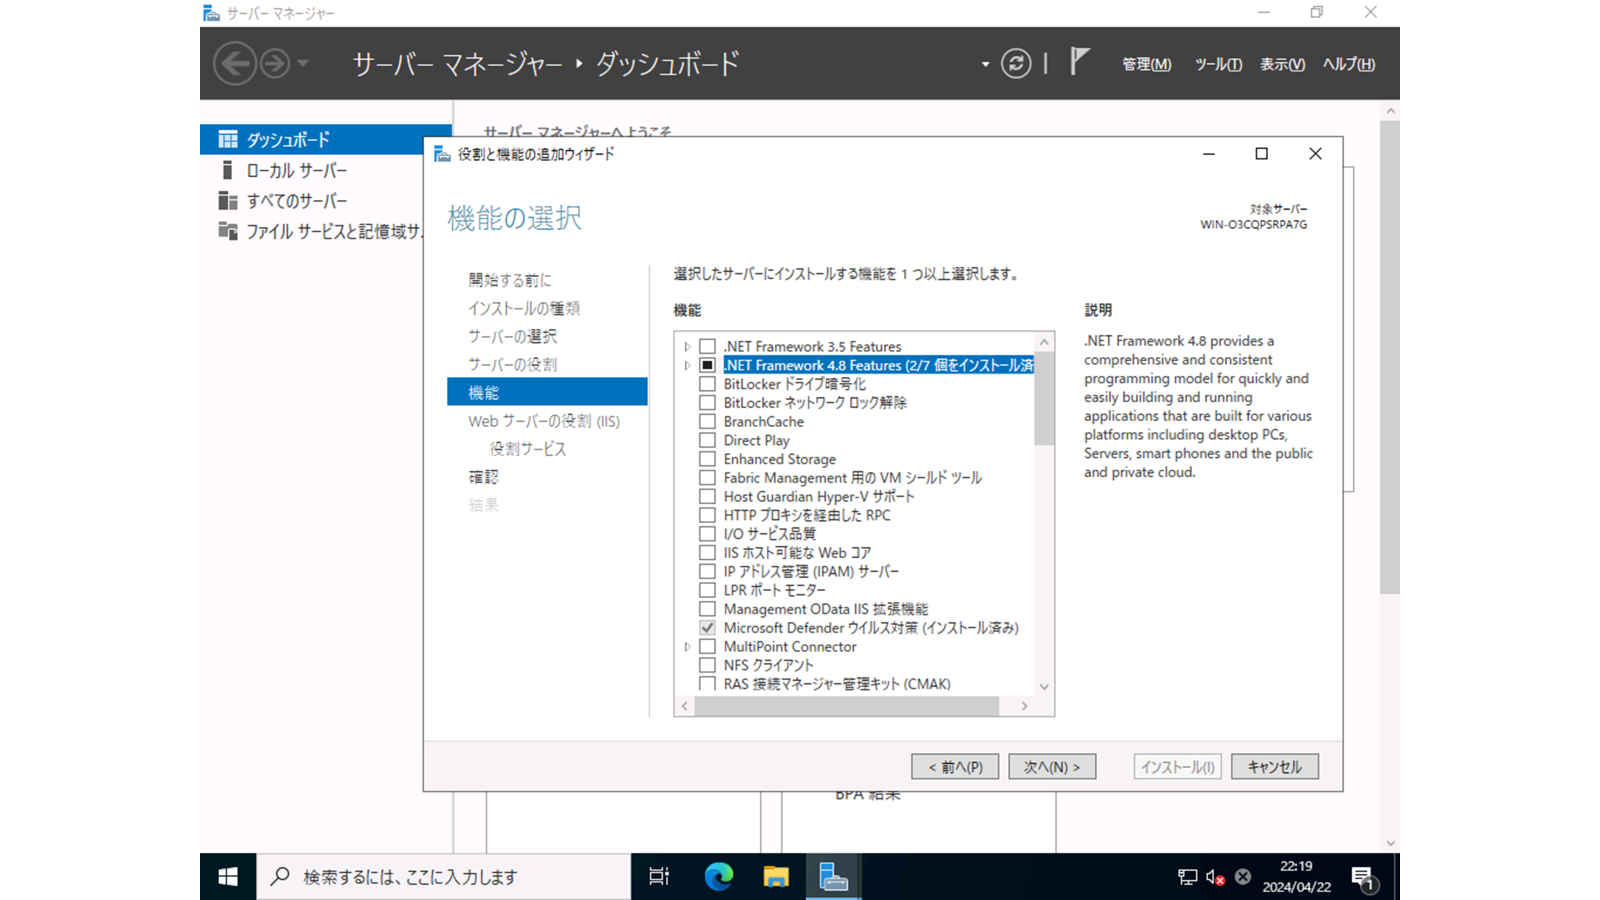This screenshot has width=1600, height=900.
Task: Go to the サーバーの選択 wizard step
Action: click(x=513, y=336)
